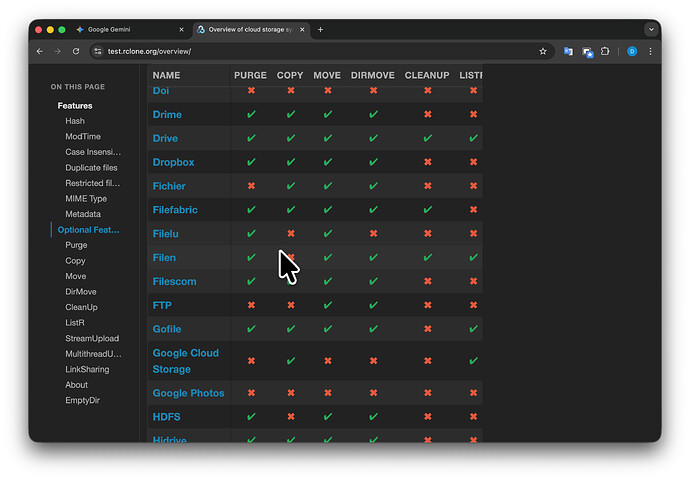Open the Drive backend link

[165, 138]
